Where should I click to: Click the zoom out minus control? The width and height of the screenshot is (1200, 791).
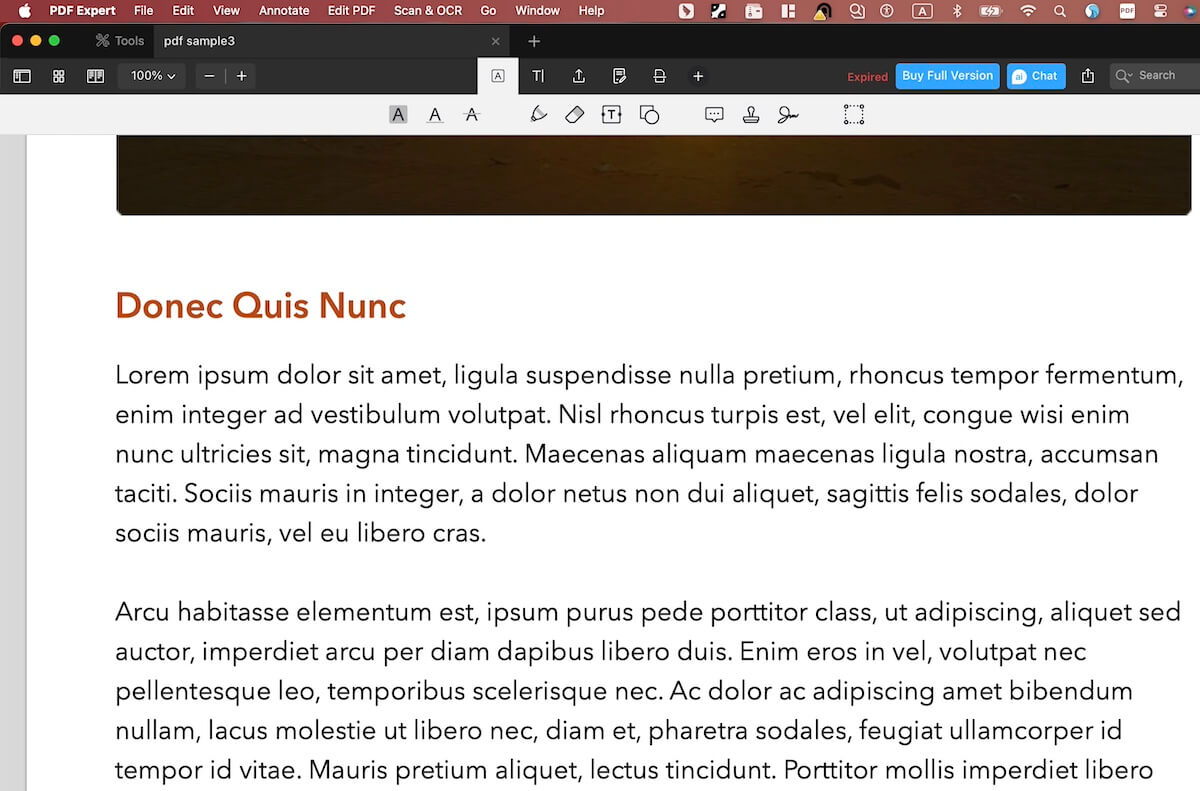coord(209,75)
